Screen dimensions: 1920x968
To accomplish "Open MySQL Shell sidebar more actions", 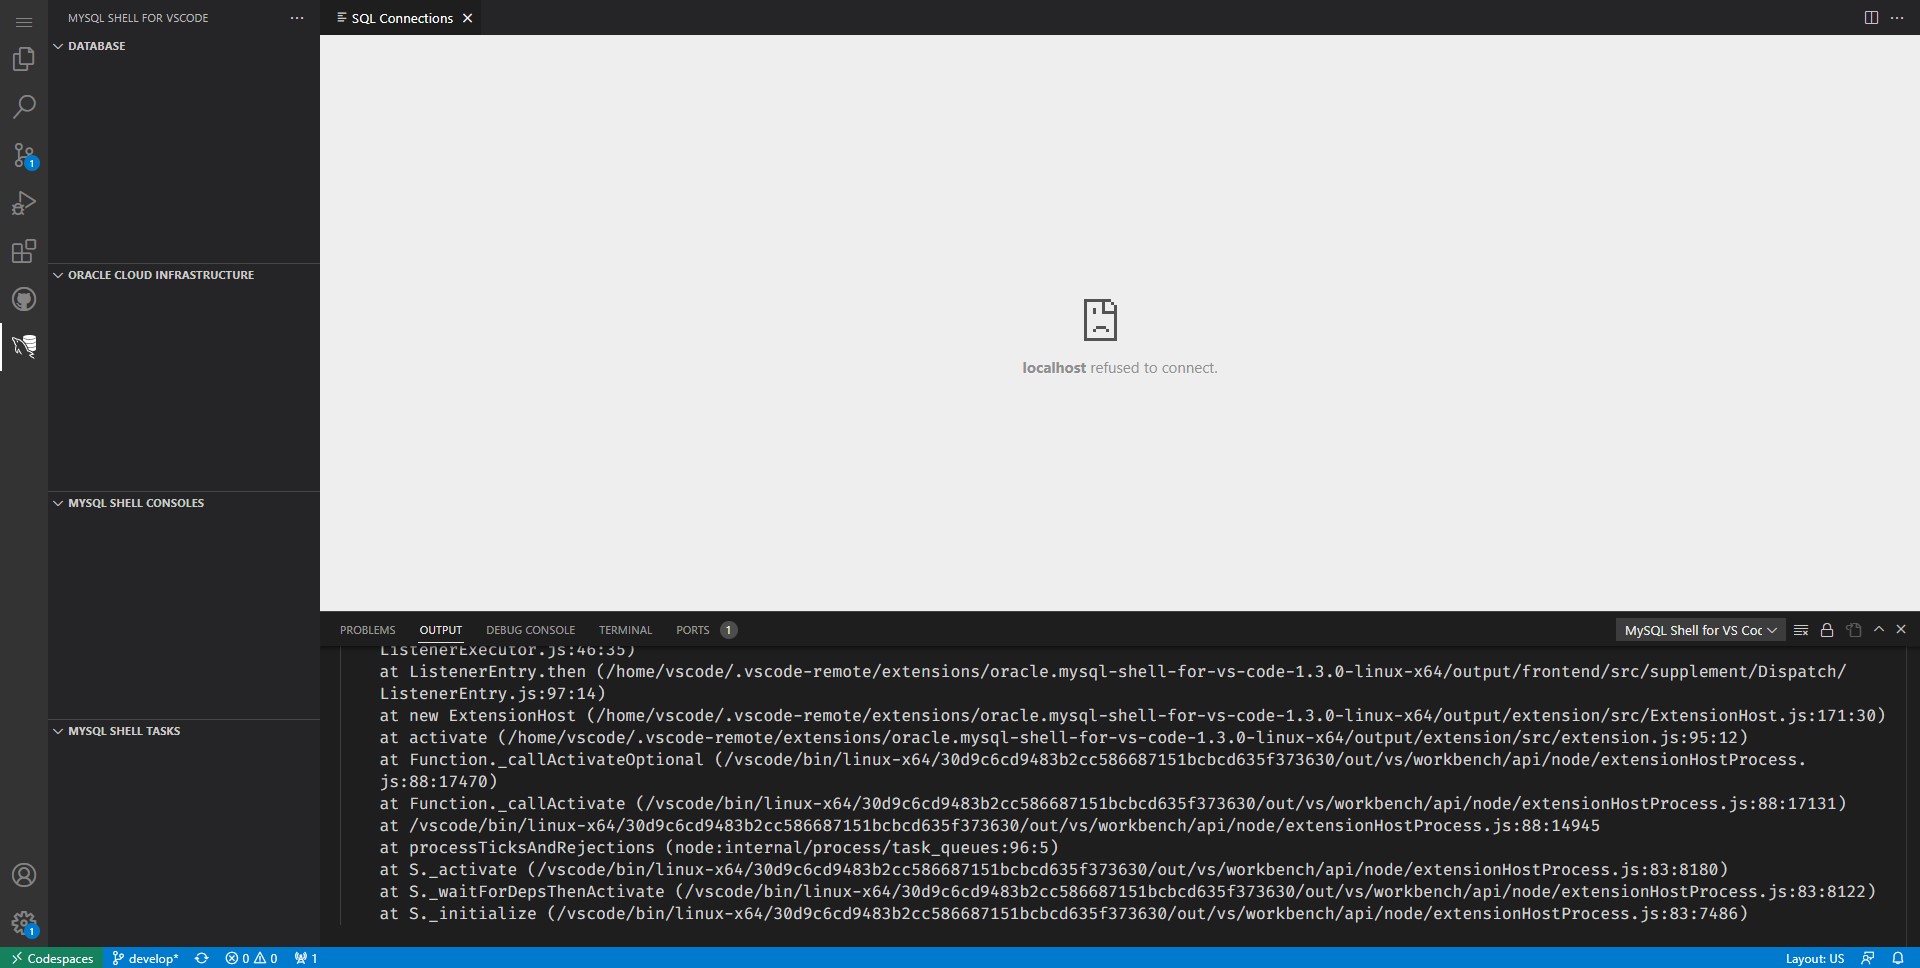I will [297, 18].
